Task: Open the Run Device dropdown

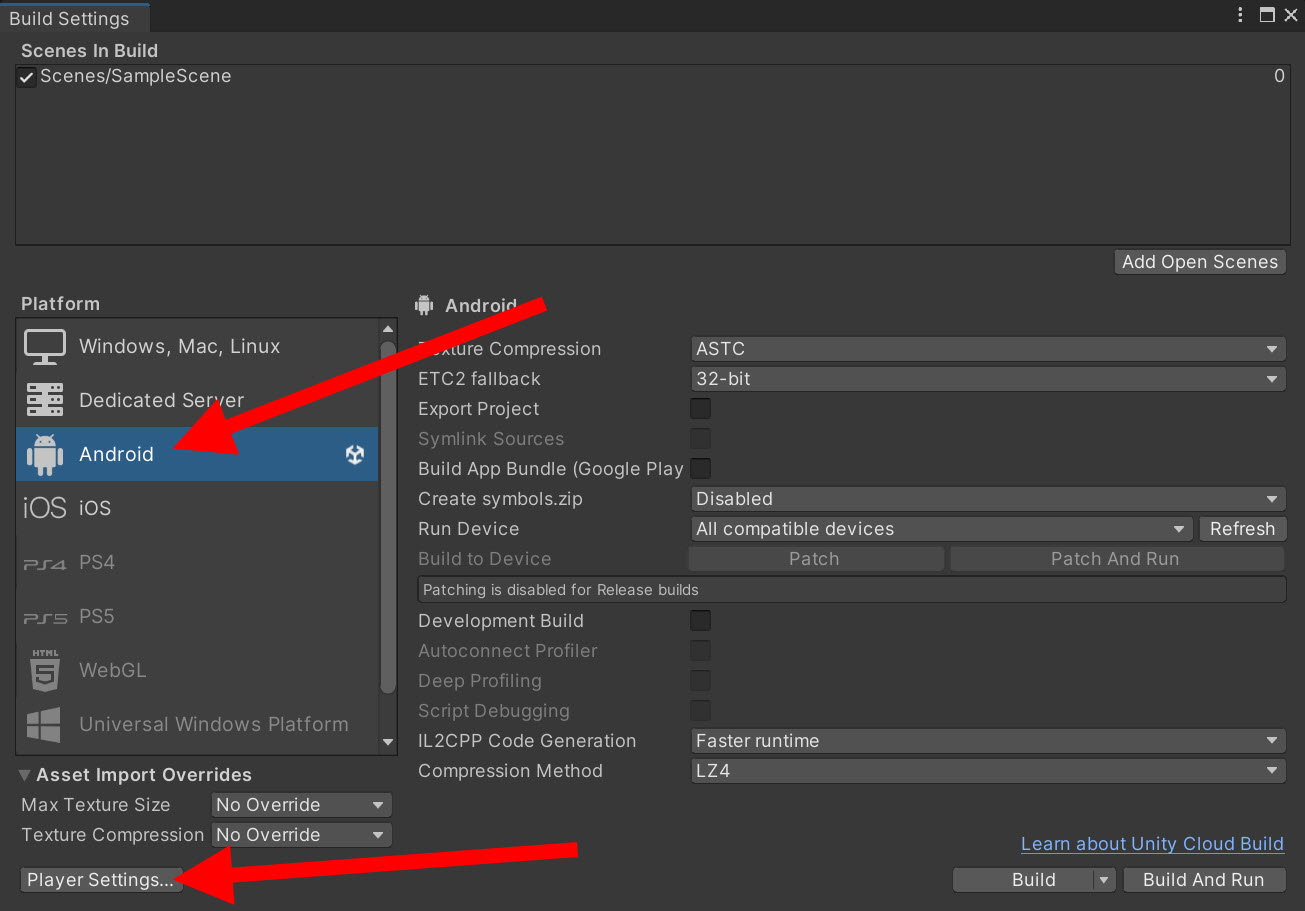Action: [x=941, y=529]
